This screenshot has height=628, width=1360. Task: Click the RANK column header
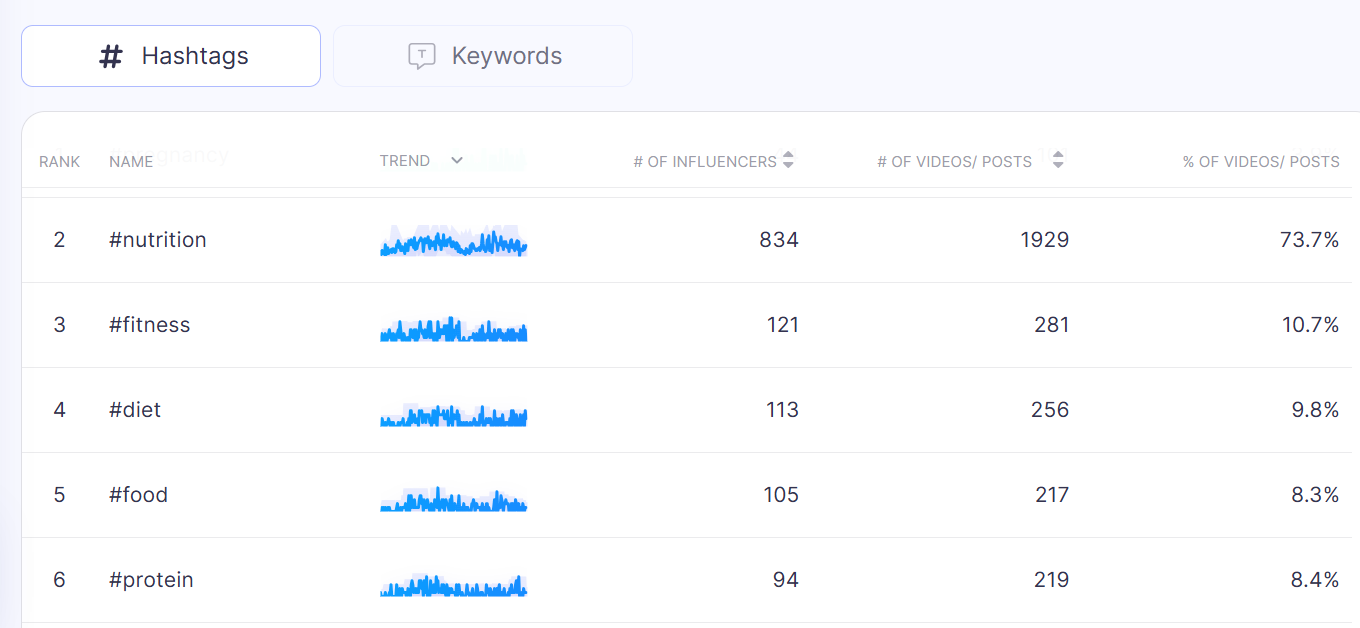coord(59,162)
